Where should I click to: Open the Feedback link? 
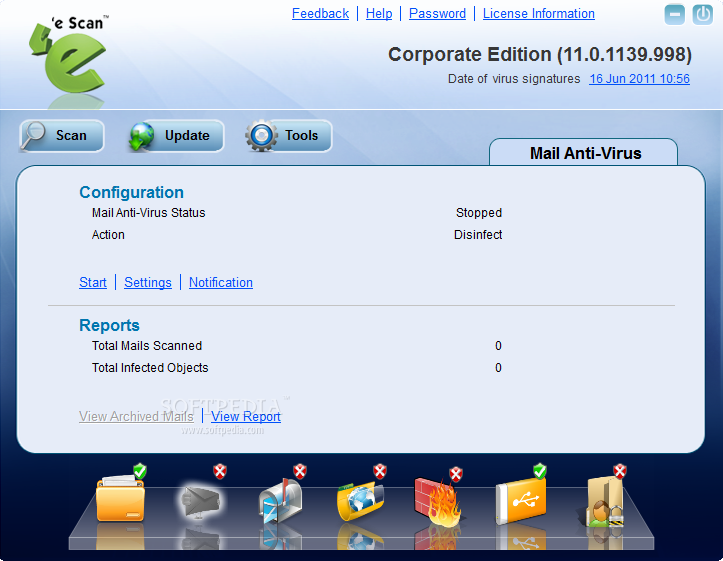320,14
